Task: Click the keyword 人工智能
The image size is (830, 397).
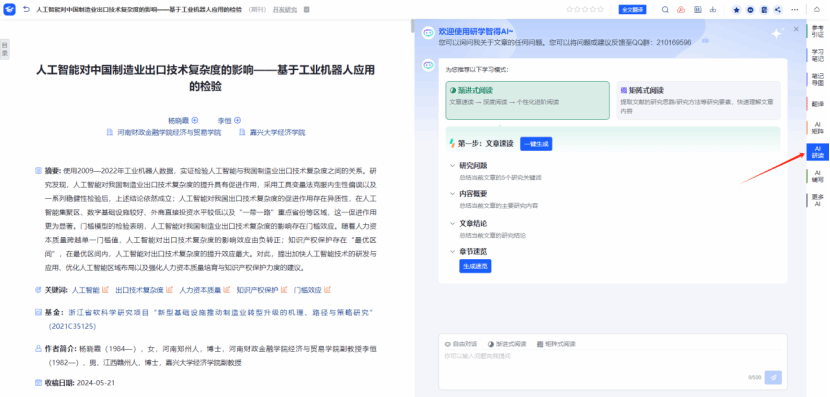Action: pos(86,290)
